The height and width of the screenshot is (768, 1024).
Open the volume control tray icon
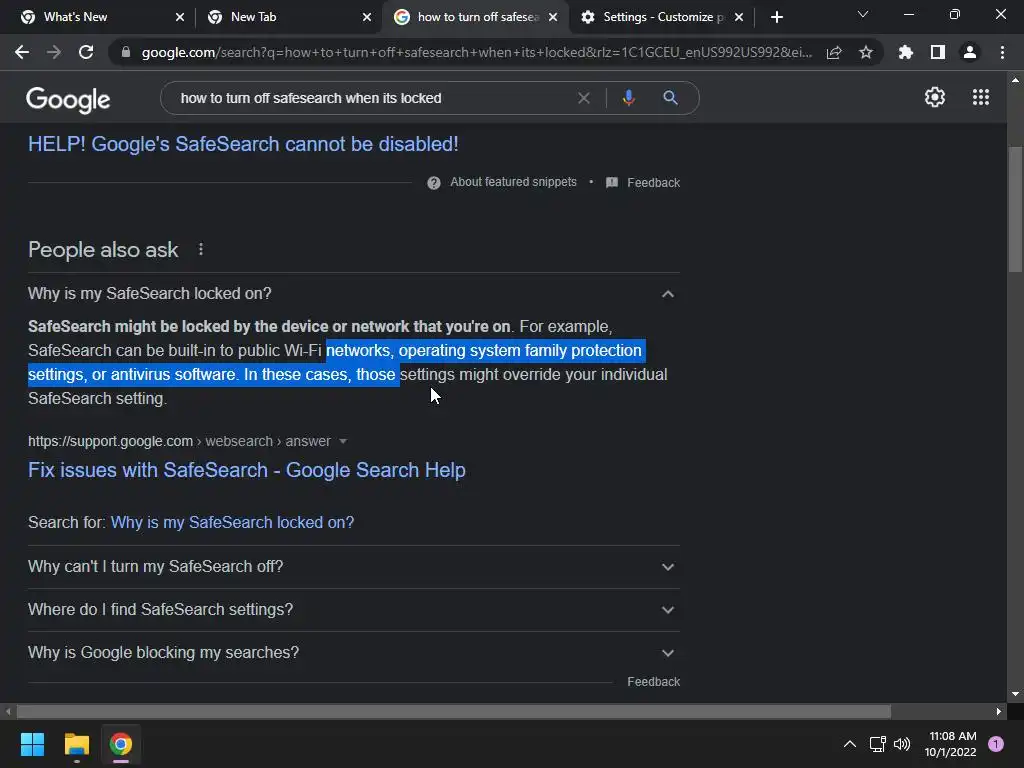902,744
